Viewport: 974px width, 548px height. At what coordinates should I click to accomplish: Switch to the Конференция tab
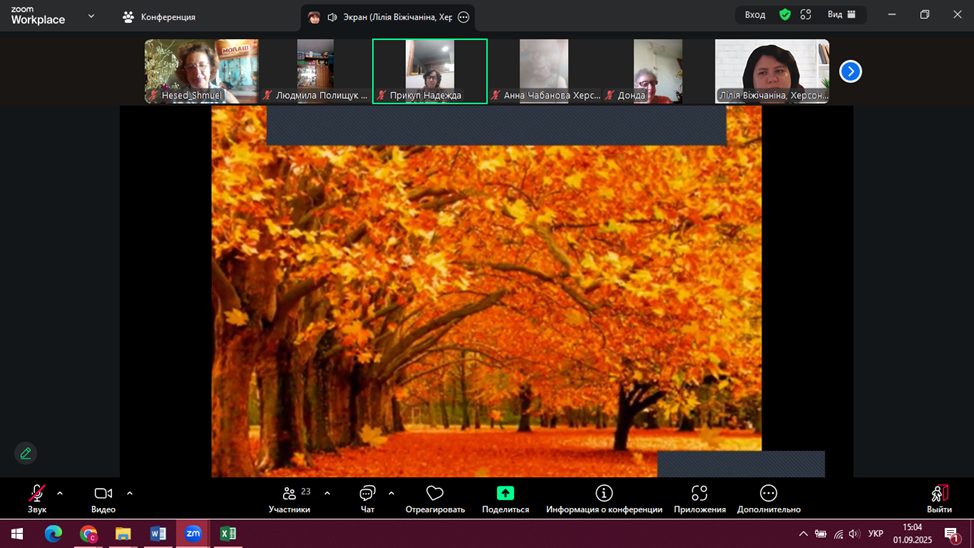click(159, 17)
